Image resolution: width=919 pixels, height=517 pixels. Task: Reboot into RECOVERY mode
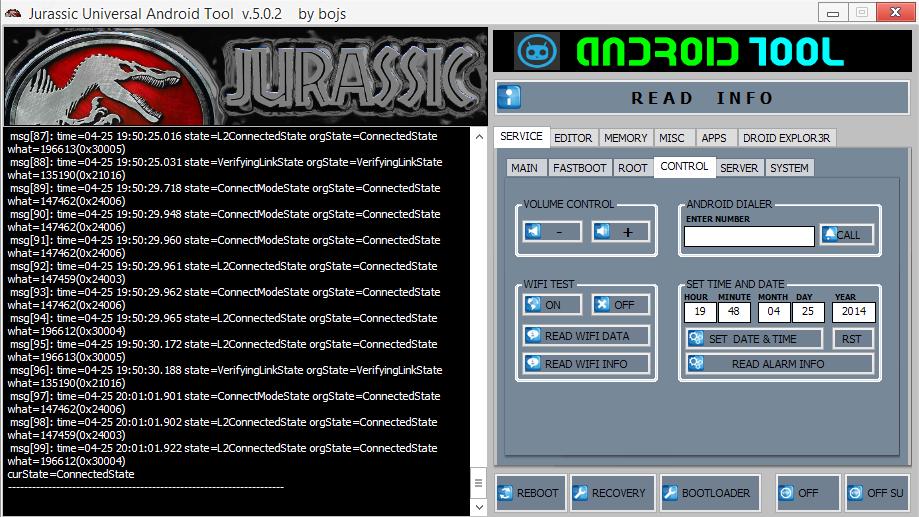(610, 493)
